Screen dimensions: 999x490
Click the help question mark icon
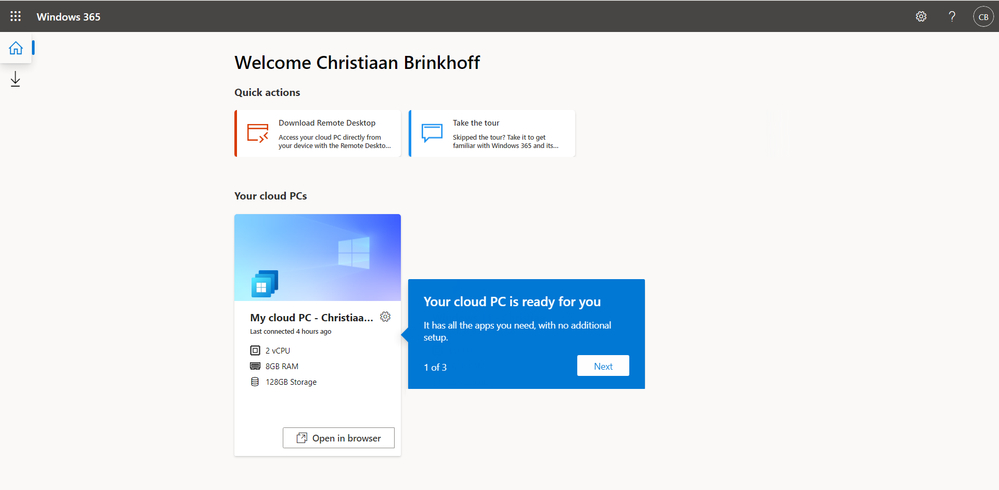tap(952, 17)
